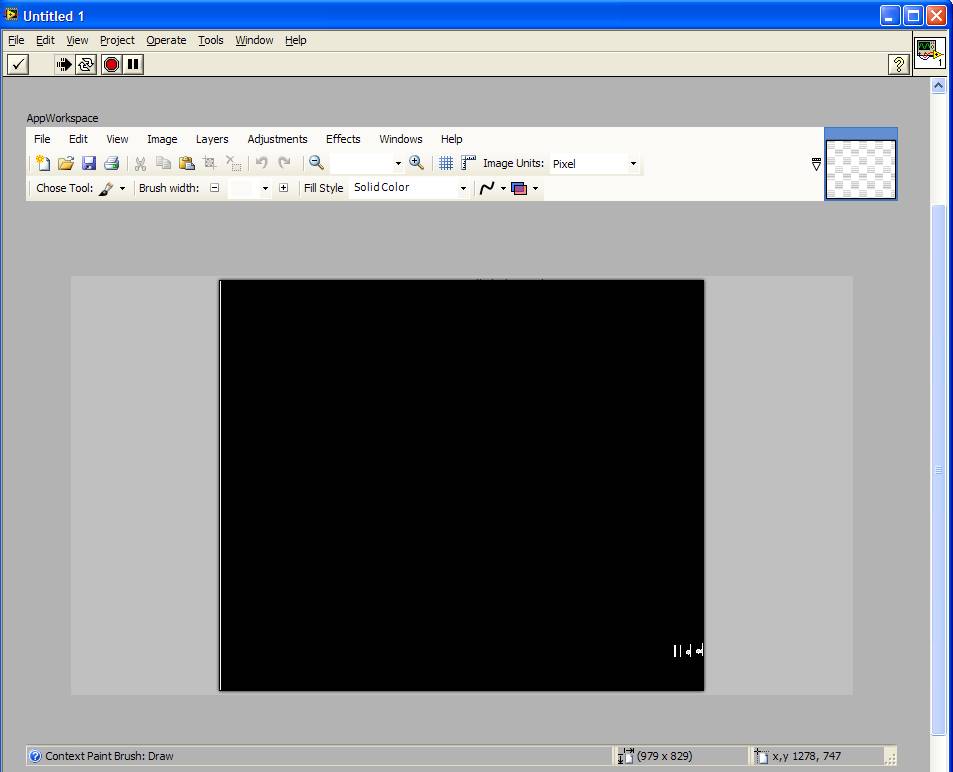
Task: Click the LabVIEW Abort Execution stop button
Action: tap(111, 64)
